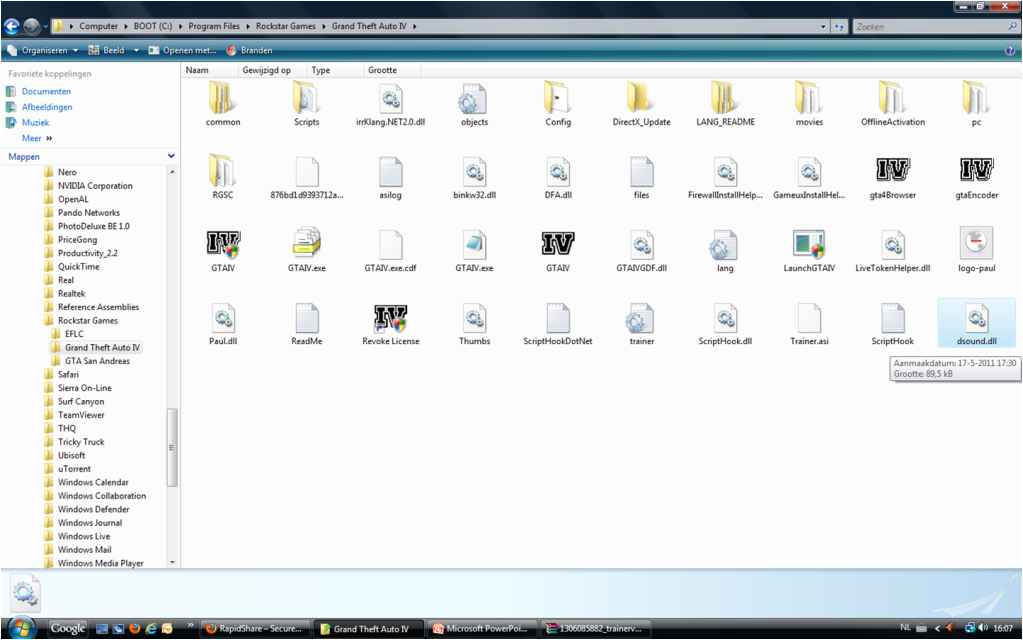Image resolution: width=1023 pixels, height=640 pixels.
Task: Select the objects file icon
Action: pyautogui.click(x=474, y=99)
